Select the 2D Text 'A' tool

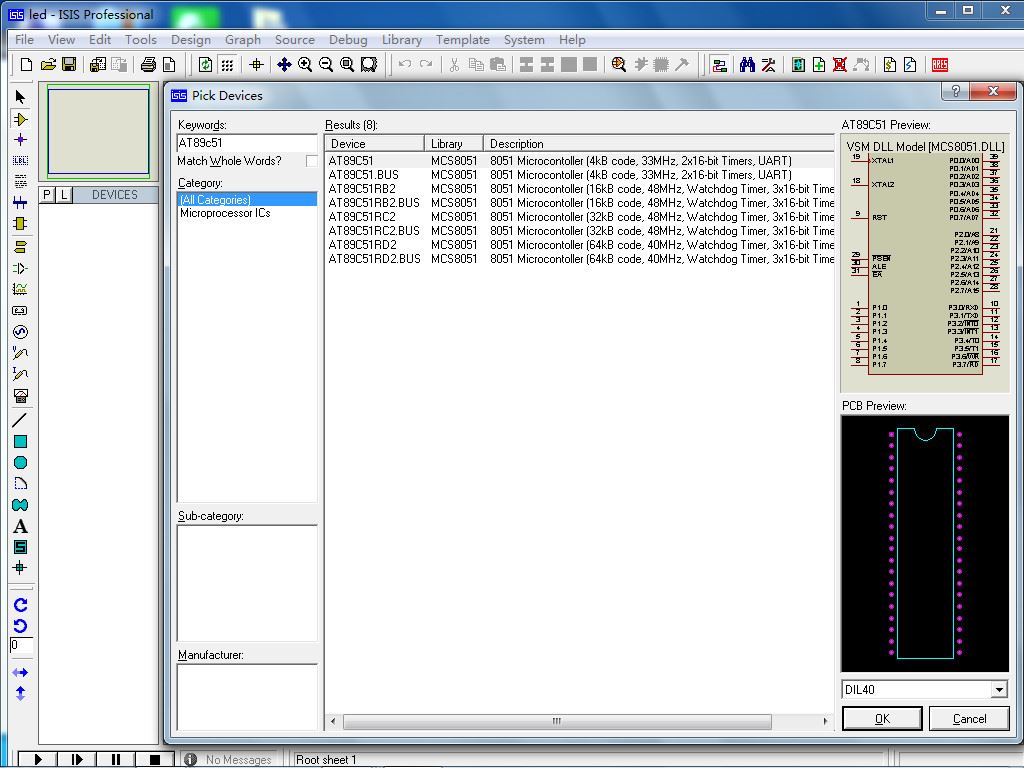coord(20,526)
